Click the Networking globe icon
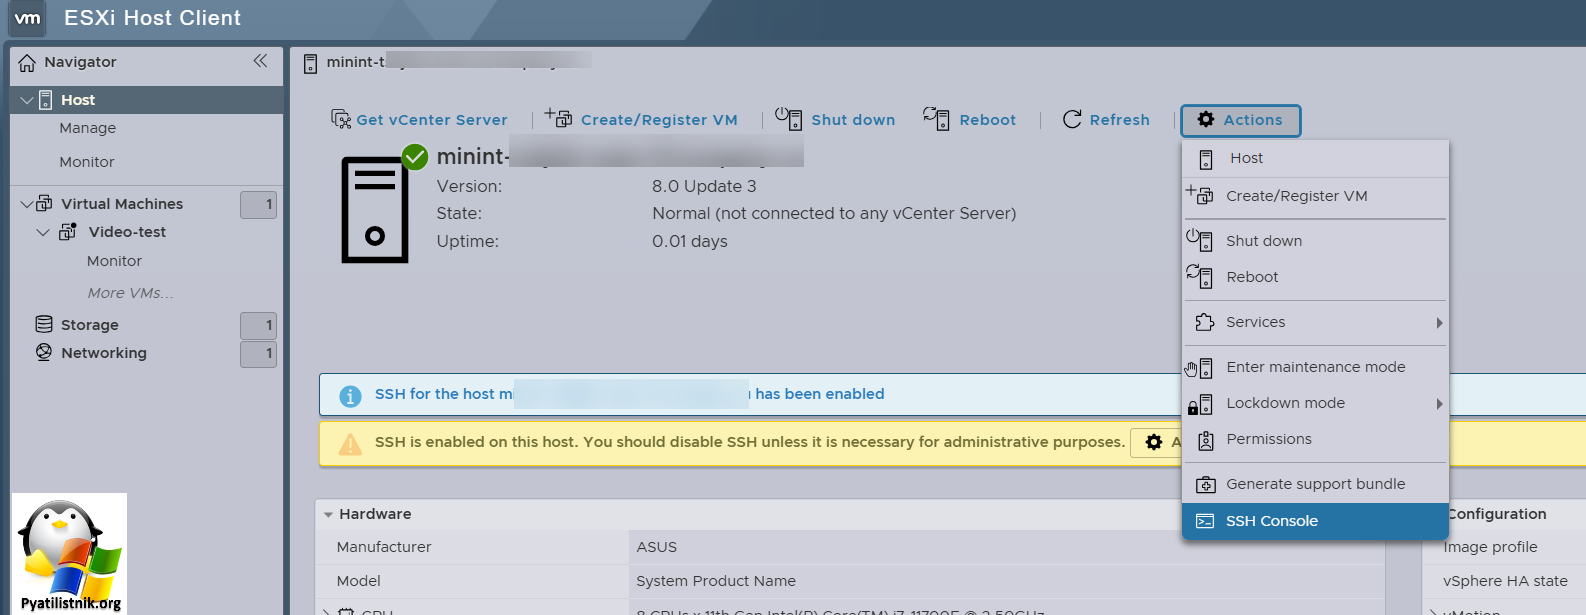 (x=44, y=352)
